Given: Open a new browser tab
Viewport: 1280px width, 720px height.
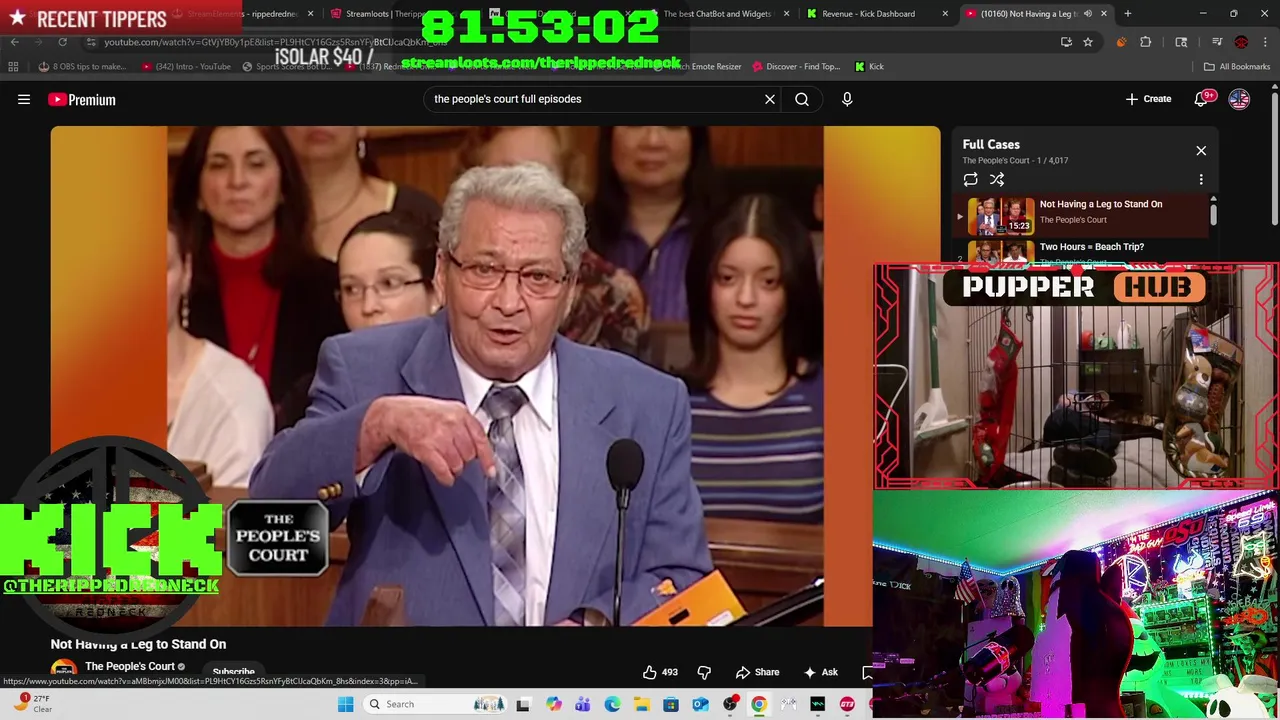Looking at the screenshot, I should (1127, 14).
